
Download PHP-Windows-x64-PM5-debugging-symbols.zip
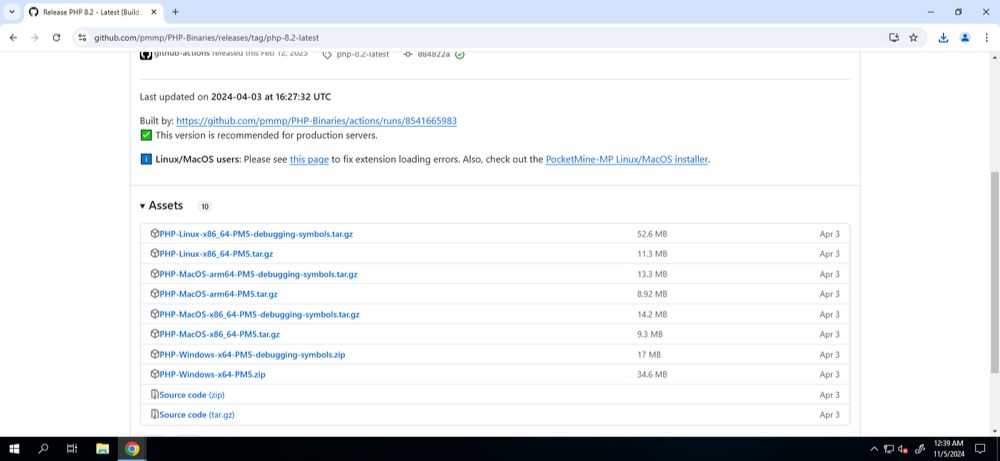point(252,355)
